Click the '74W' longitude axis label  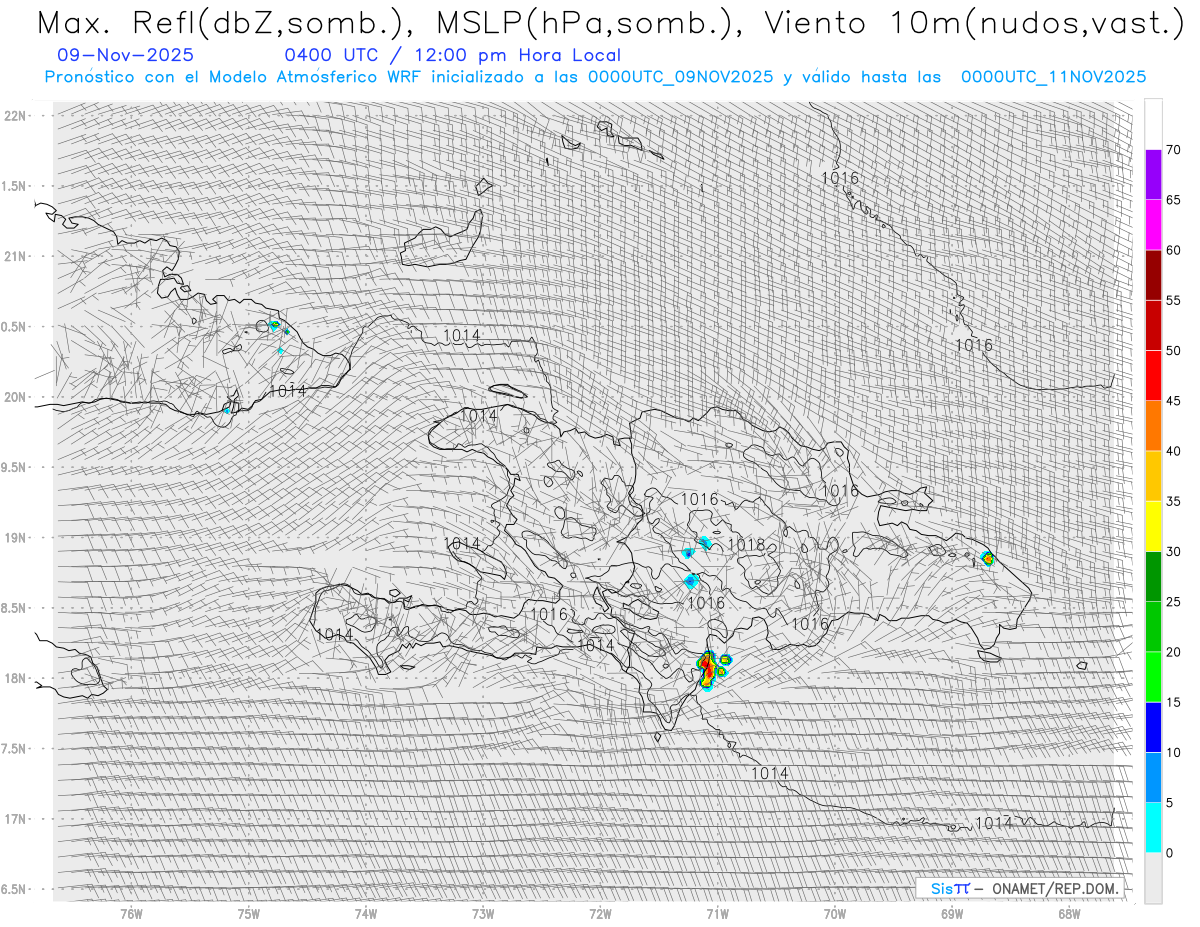tap(366, 914)
